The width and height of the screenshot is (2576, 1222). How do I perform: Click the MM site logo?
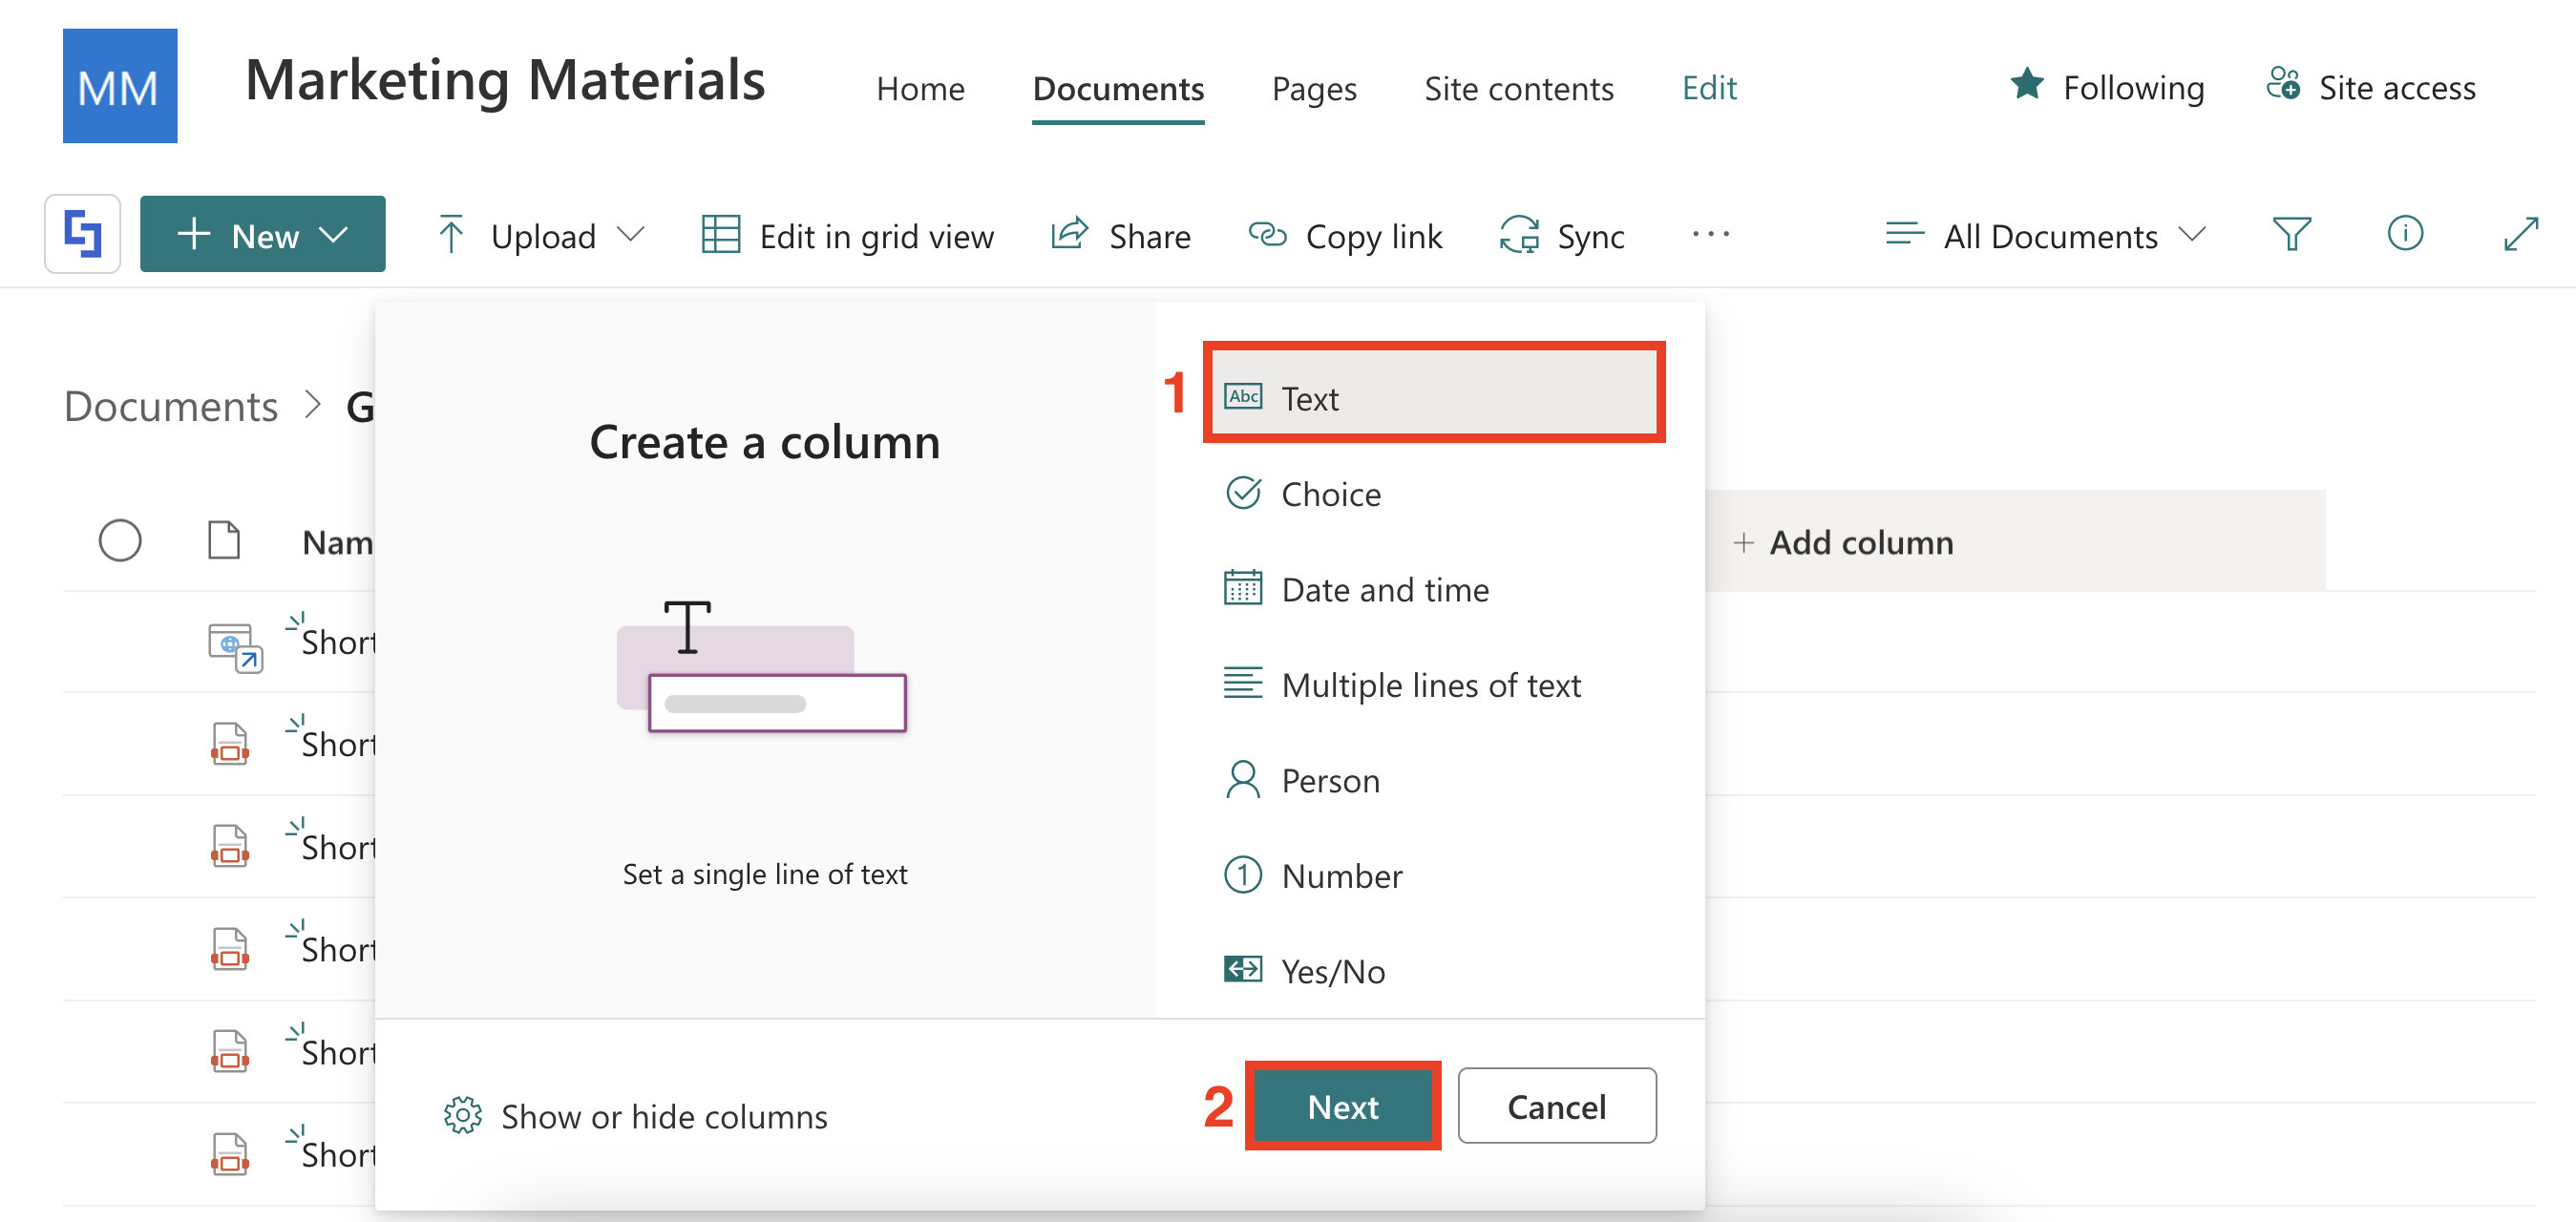pos(120,86)
